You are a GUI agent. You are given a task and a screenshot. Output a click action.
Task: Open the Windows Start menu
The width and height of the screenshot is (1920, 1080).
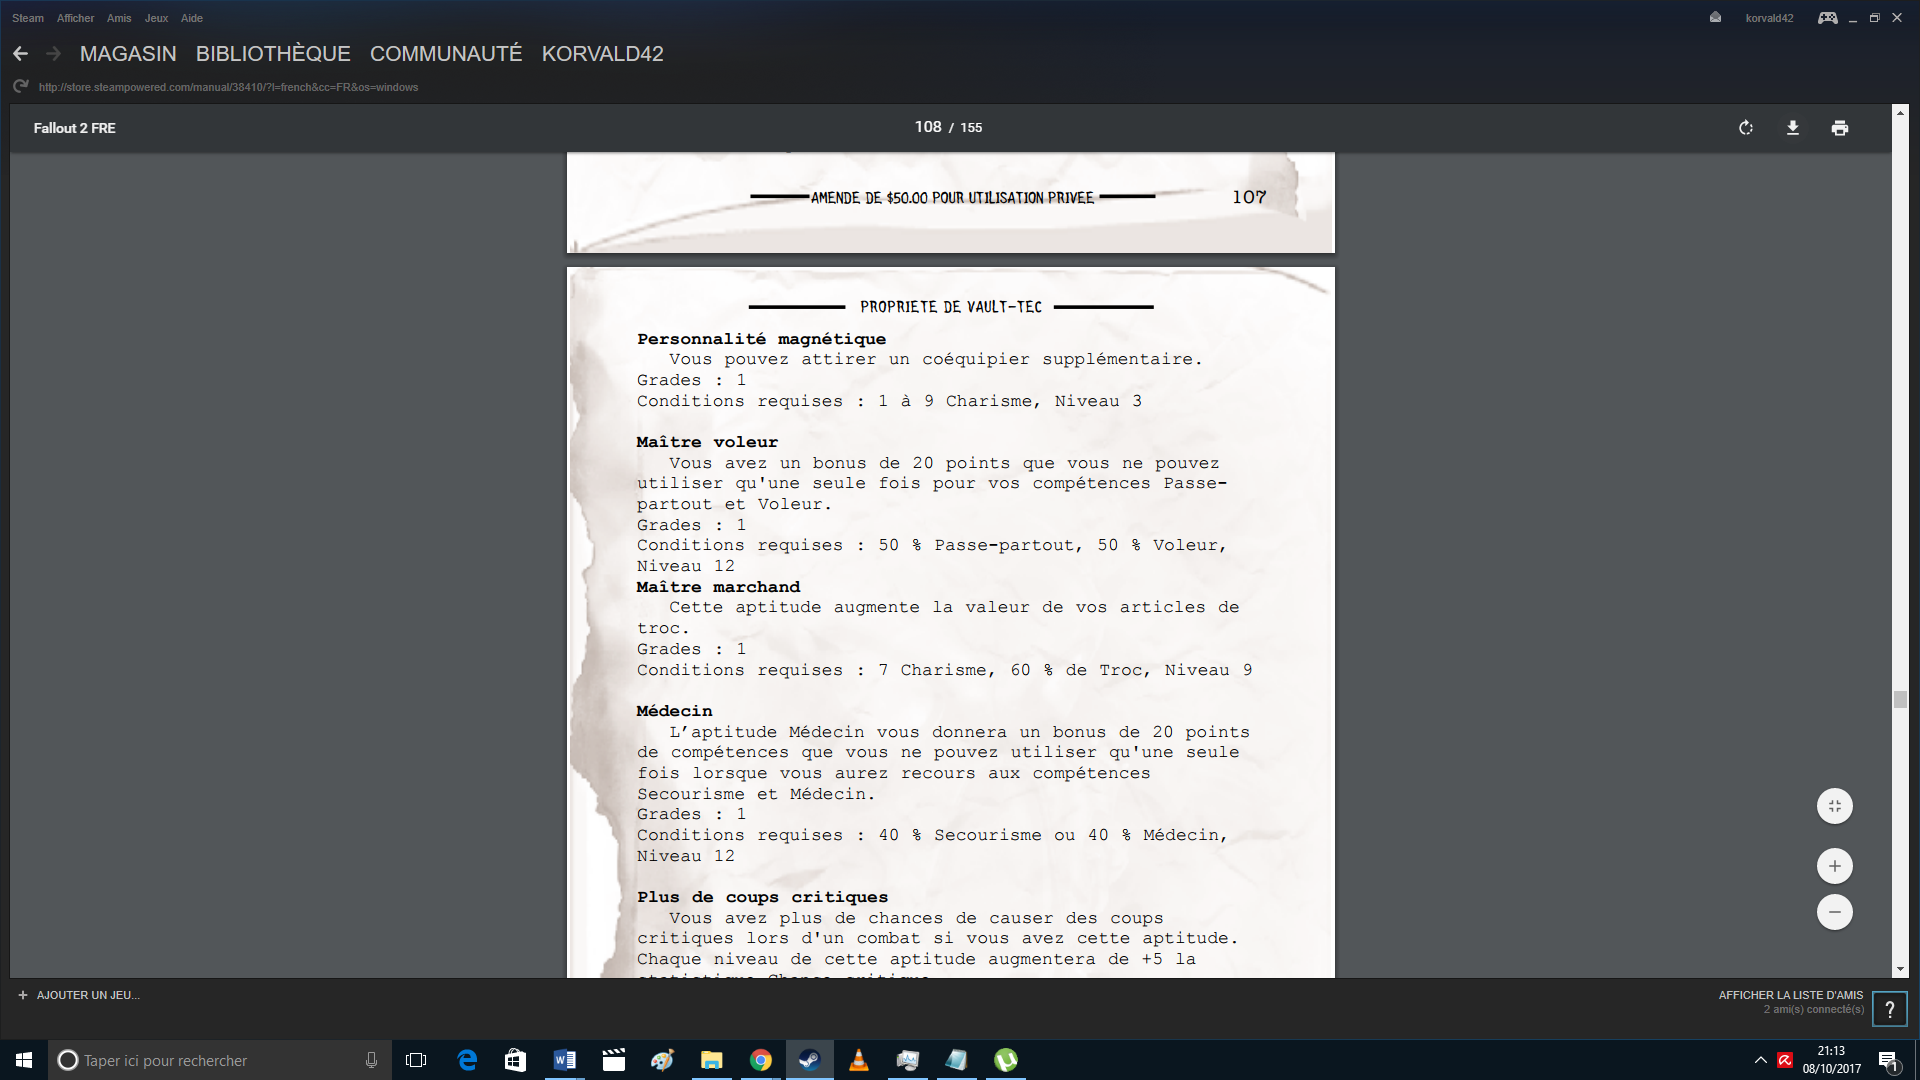click(x=24, y=1060)
